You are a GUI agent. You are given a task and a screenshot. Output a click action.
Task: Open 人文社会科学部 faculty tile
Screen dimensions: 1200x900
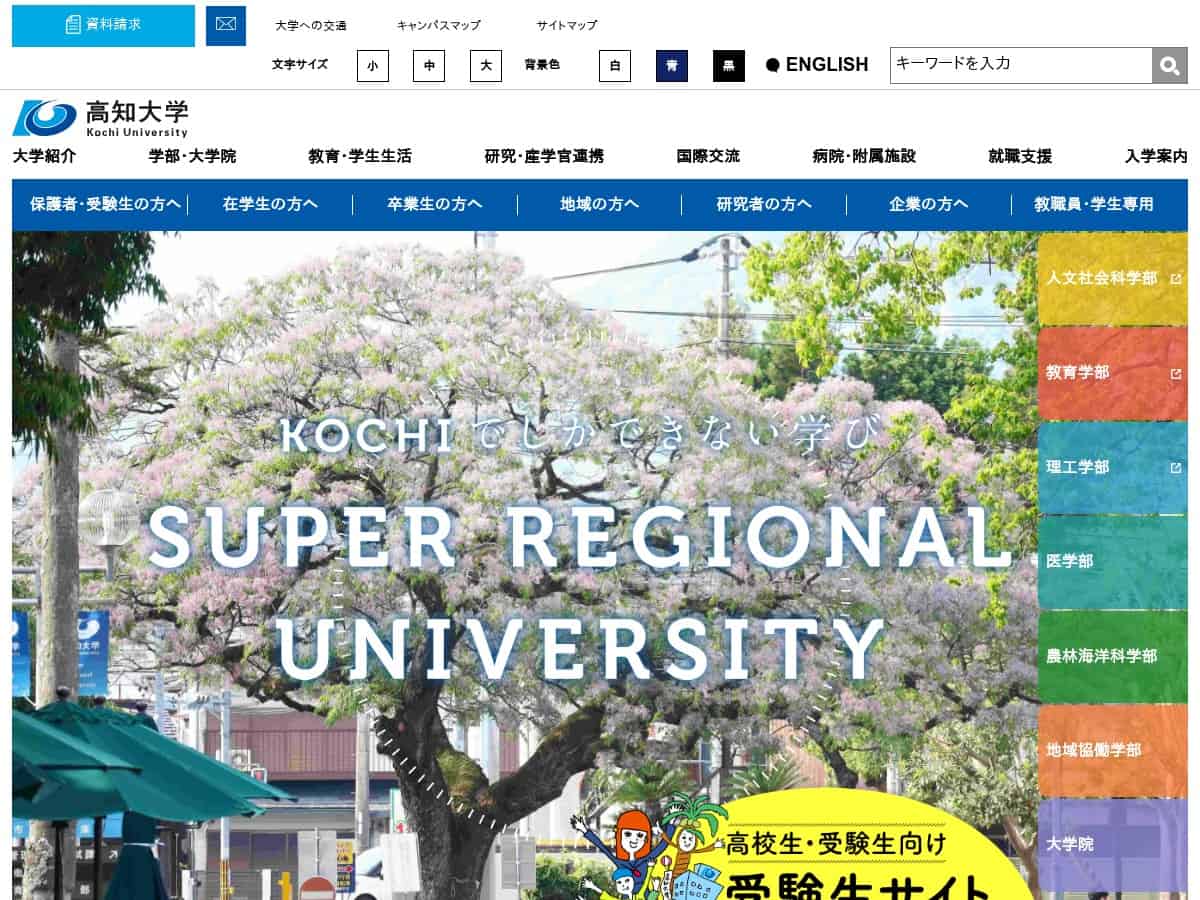point(1113,279)
